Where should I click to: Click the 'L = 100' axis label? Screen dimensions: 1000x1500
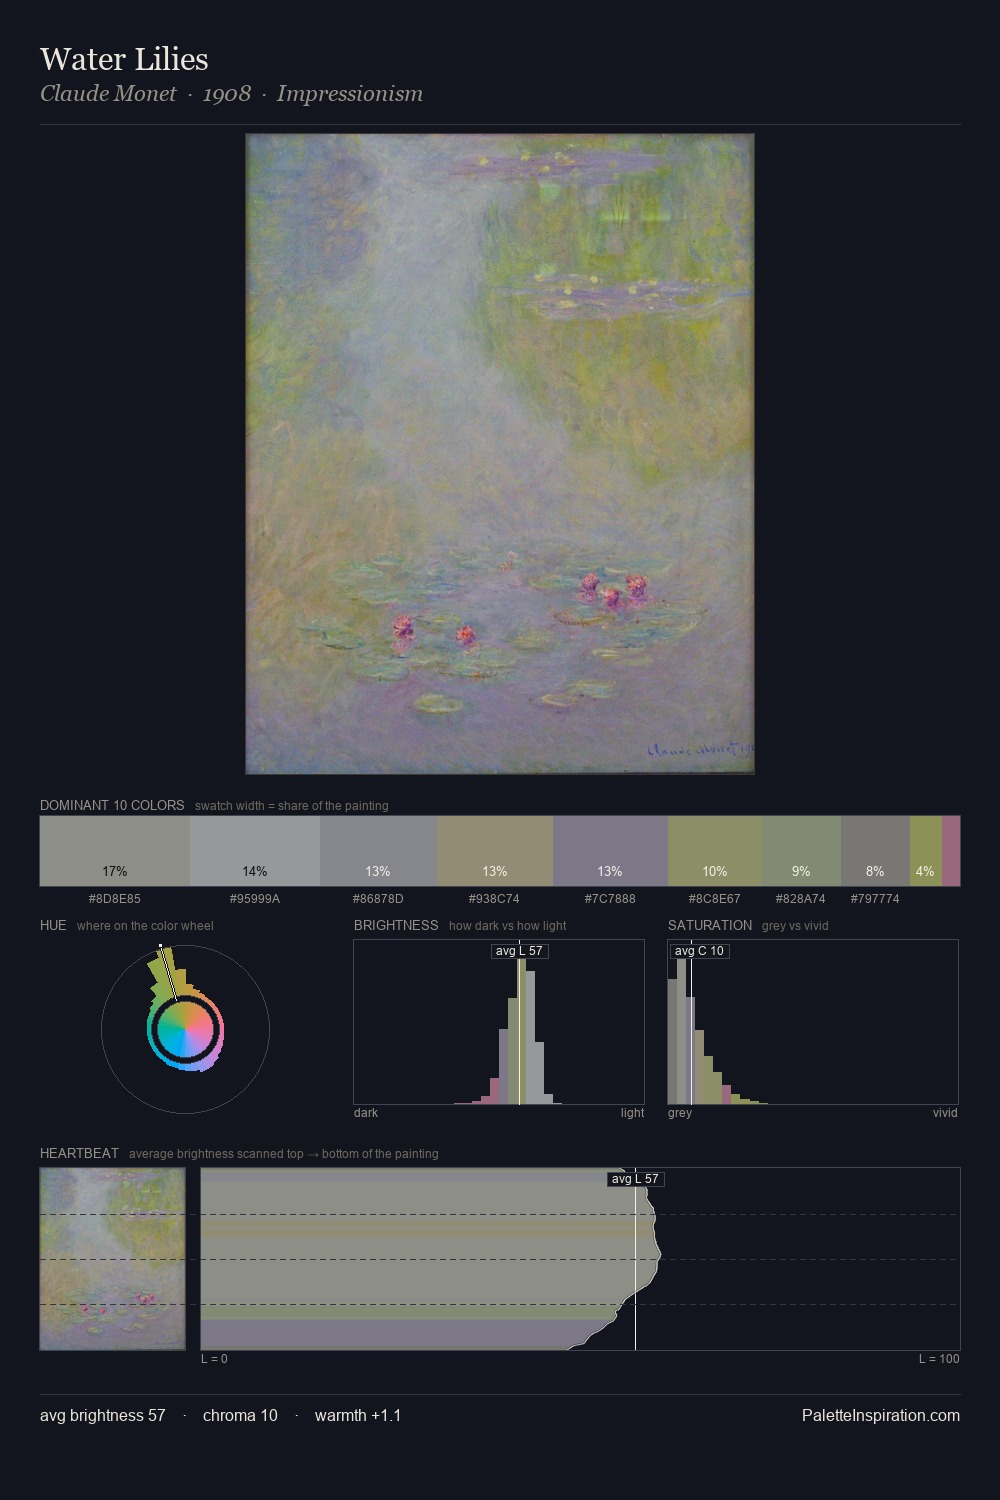tap(939, 1359)
